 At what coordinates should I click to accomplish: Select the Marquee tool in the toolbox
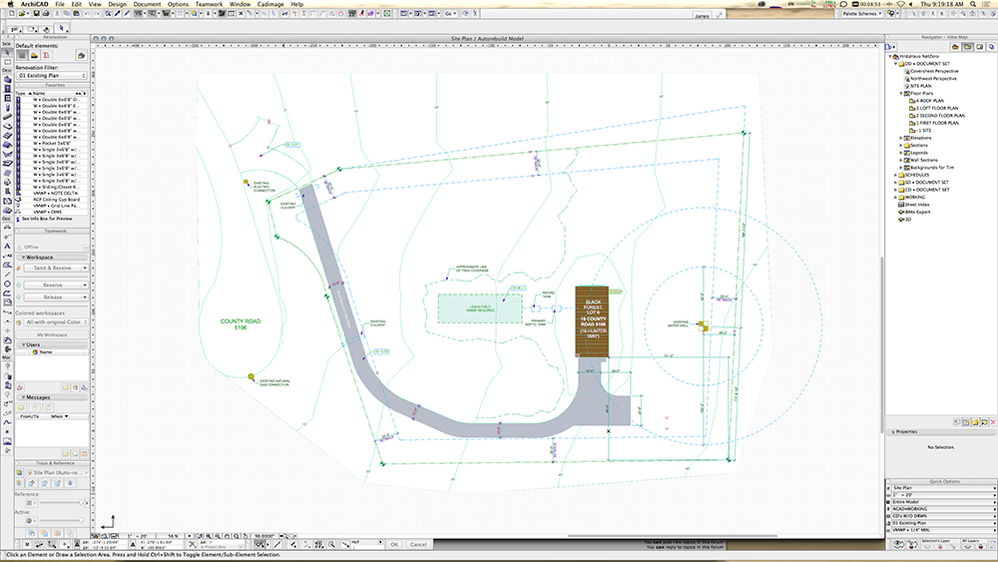[7, 62]
